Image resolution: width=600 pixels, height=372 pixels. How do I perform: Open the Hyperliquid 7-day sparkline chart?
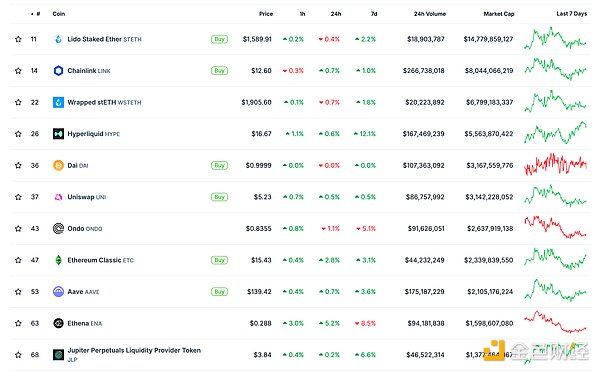[555, 133]
